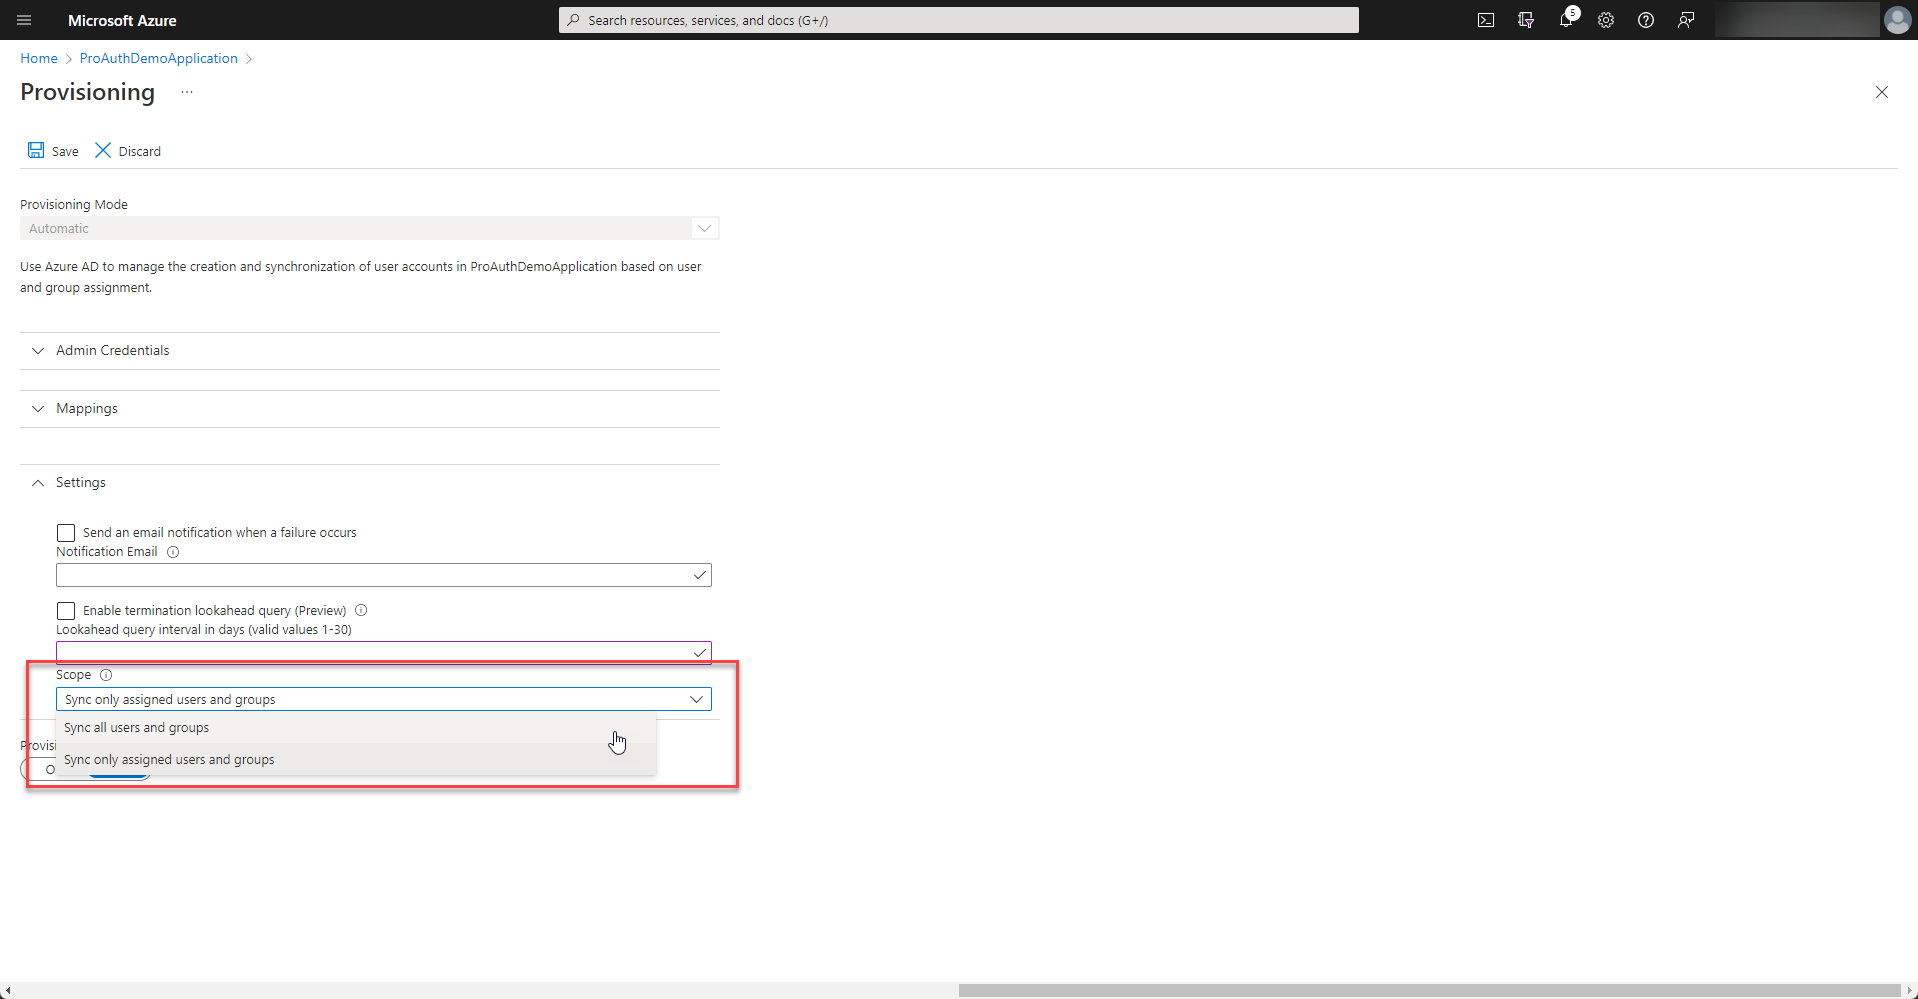Image resolution: width=1918 pixels, height=999 pixels.
Task: Open the account avatar menu
Action: tap(1897, 20)
